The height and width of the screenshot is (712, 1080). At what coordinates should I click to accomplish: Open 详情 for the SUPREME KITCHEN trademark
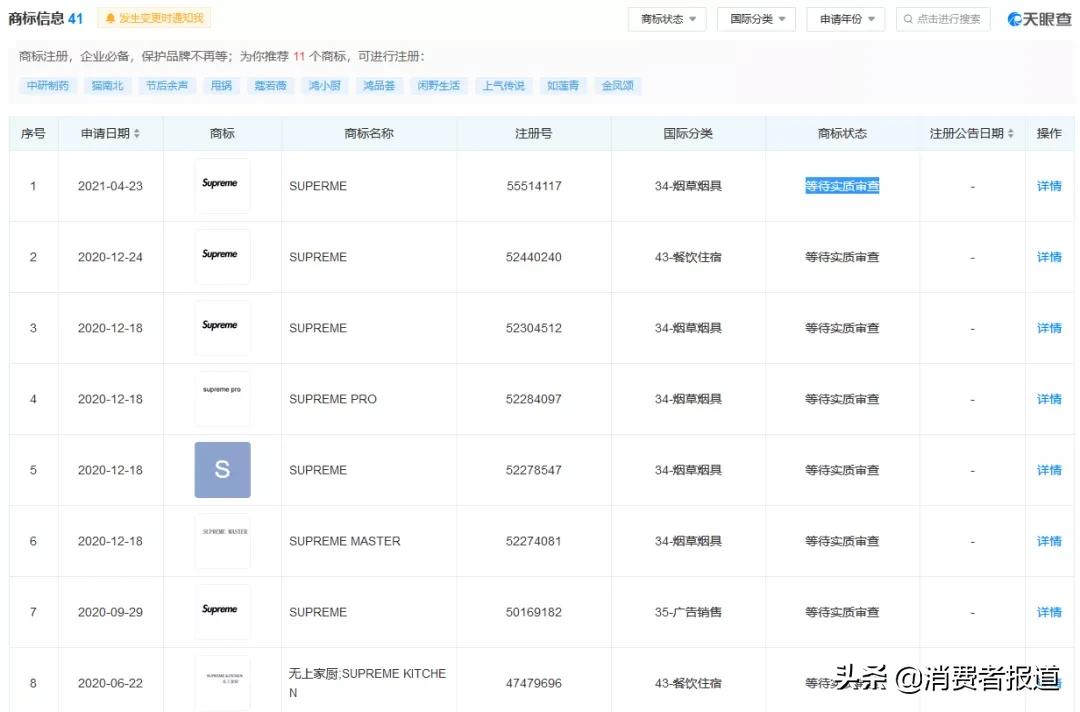coord(1047,682)
